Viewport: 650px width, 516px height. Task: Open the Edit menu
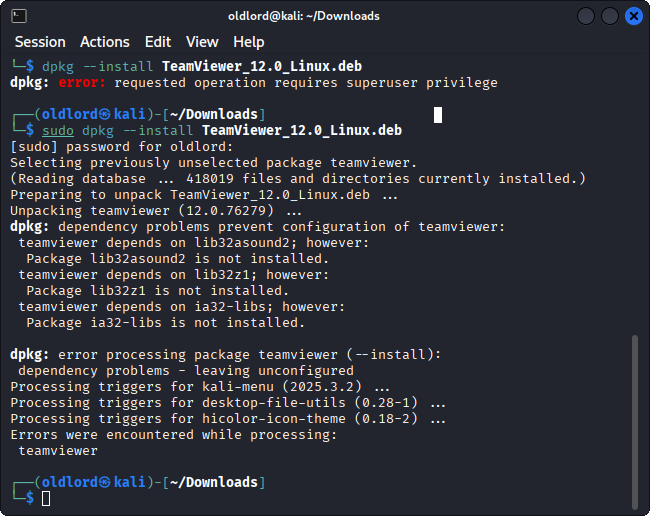[x=158, y=42]
